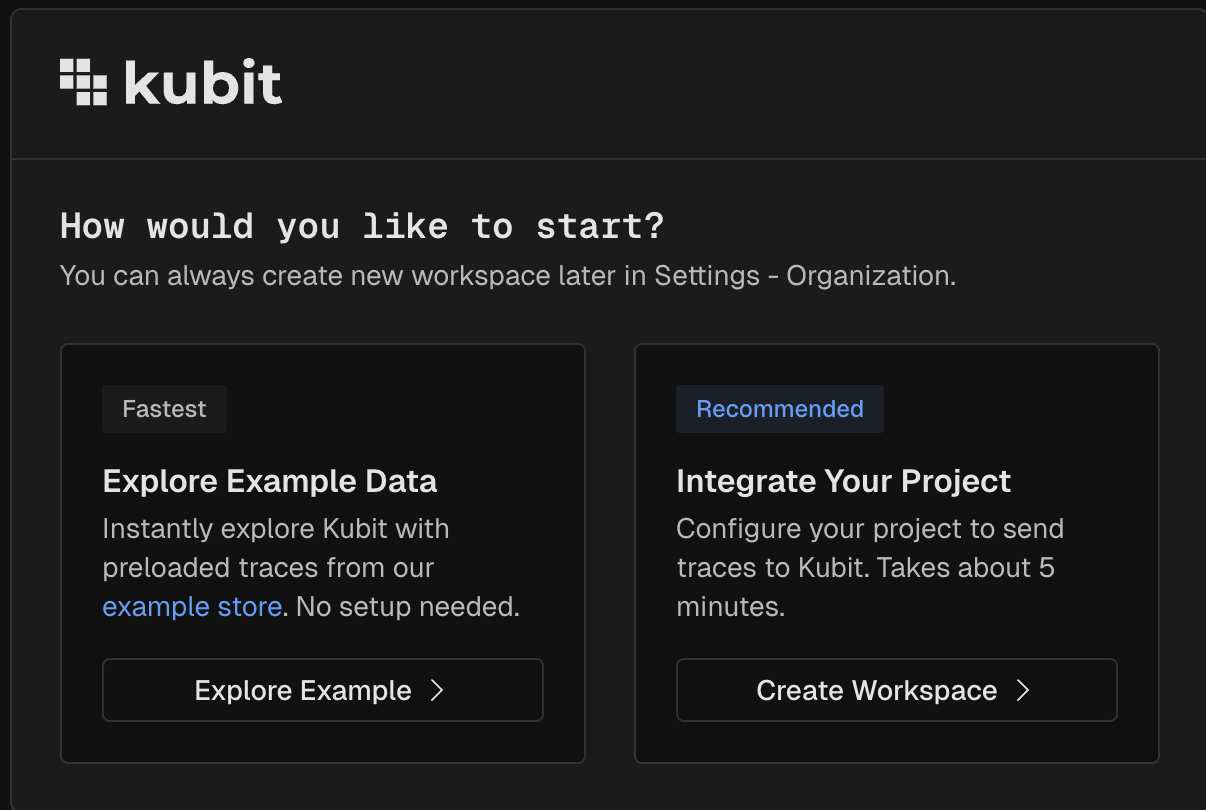
Task: Click the "How would you like to start?" heading
Action: click(362, 226)
